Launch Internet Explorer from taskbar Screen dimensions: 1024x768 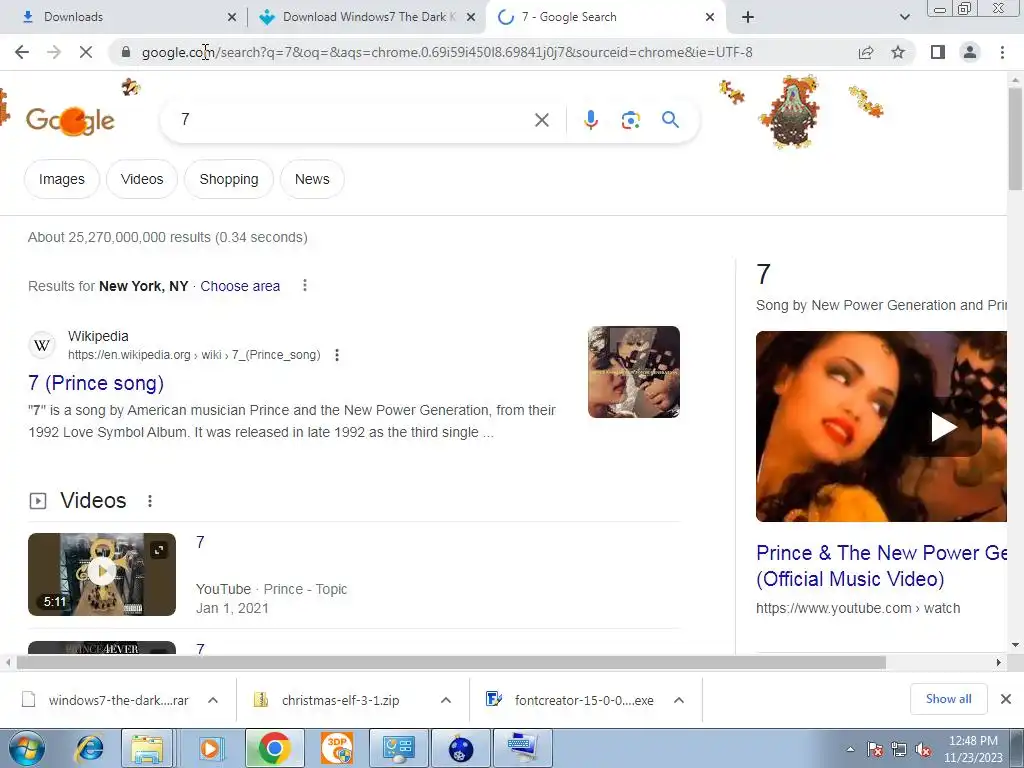coord(89,748)
